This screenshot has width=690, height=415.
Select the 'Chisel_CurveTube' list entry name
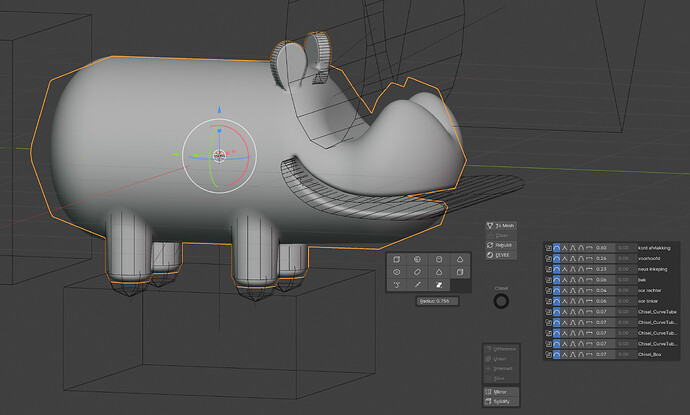pos(657,312)
